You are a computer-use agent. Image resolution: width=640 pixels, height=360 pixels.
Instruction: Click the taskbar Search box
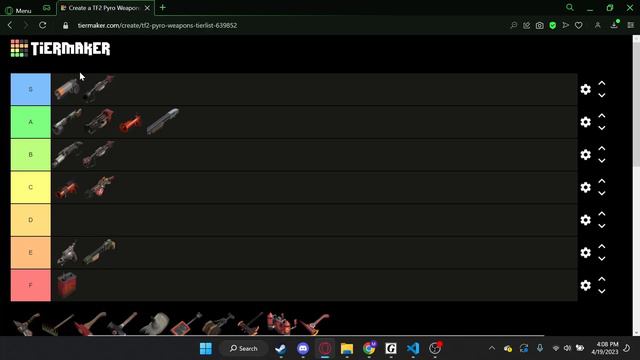tap(244, 348)
